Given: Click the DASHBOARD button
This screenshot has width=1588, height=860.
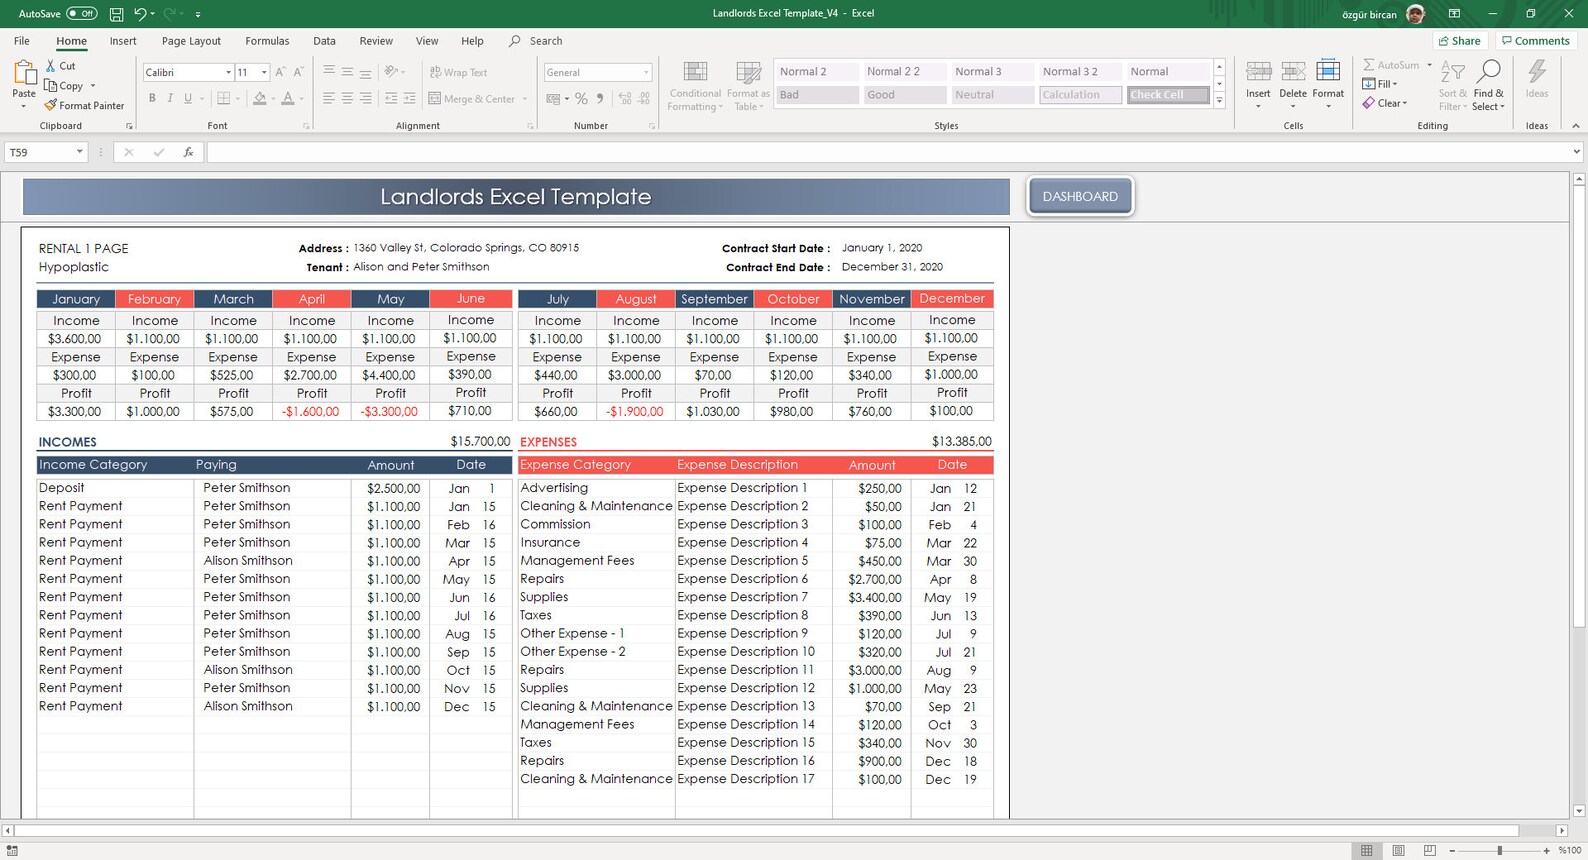Looking at the screenshot, I should 1080,196.
